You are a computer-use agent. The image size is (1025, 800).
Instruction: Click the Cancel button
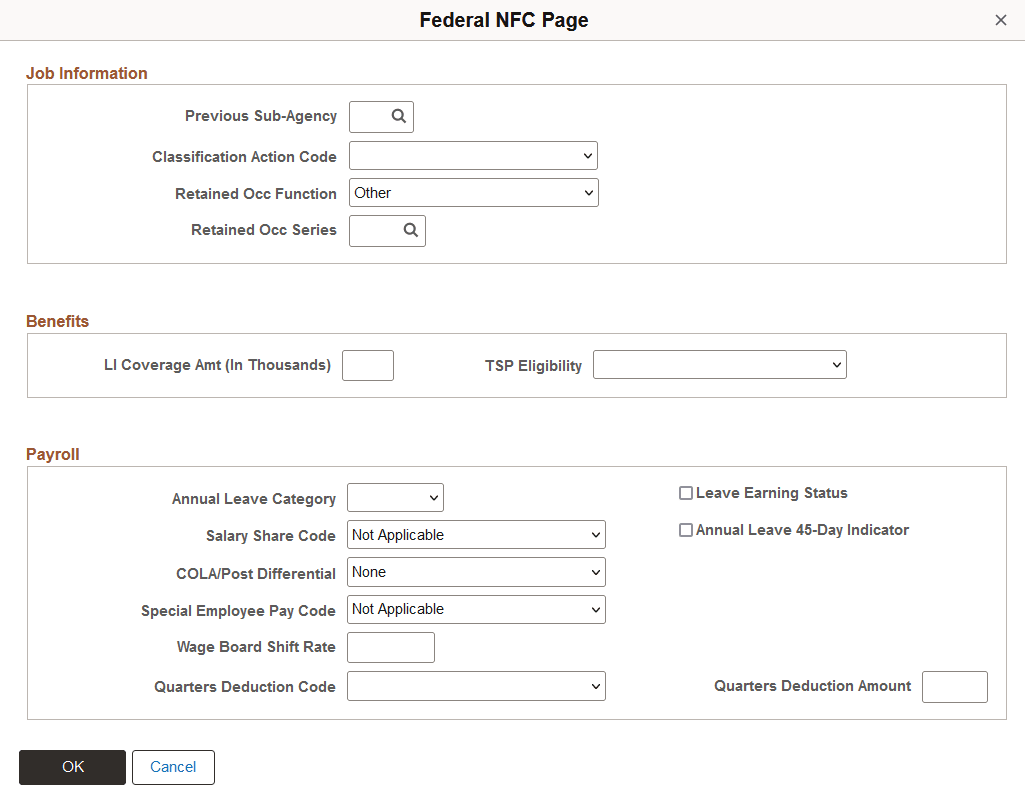tap(173, 767)
